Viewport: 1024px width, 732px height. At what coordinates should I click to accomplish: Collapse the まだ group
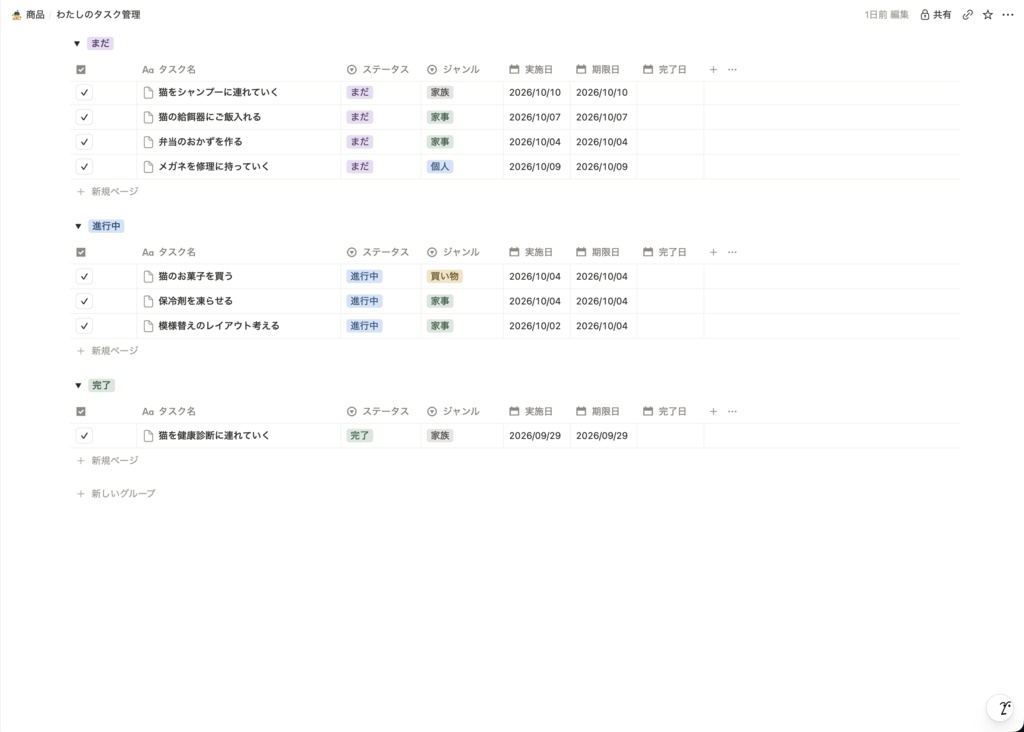point(77,44)
